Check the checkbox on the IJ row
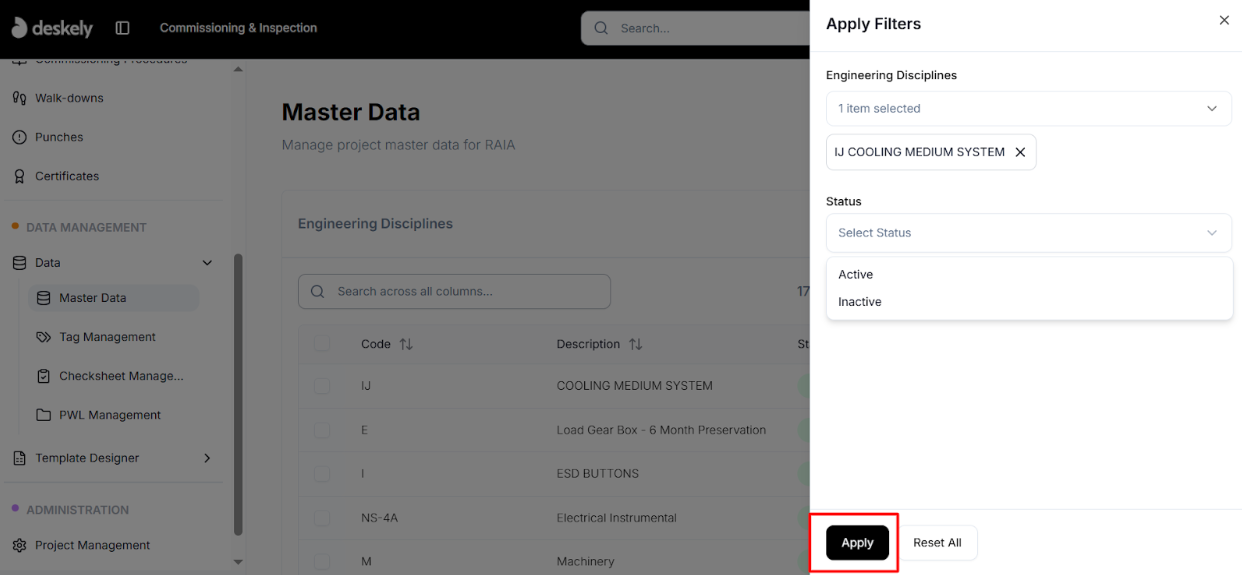 324,385
